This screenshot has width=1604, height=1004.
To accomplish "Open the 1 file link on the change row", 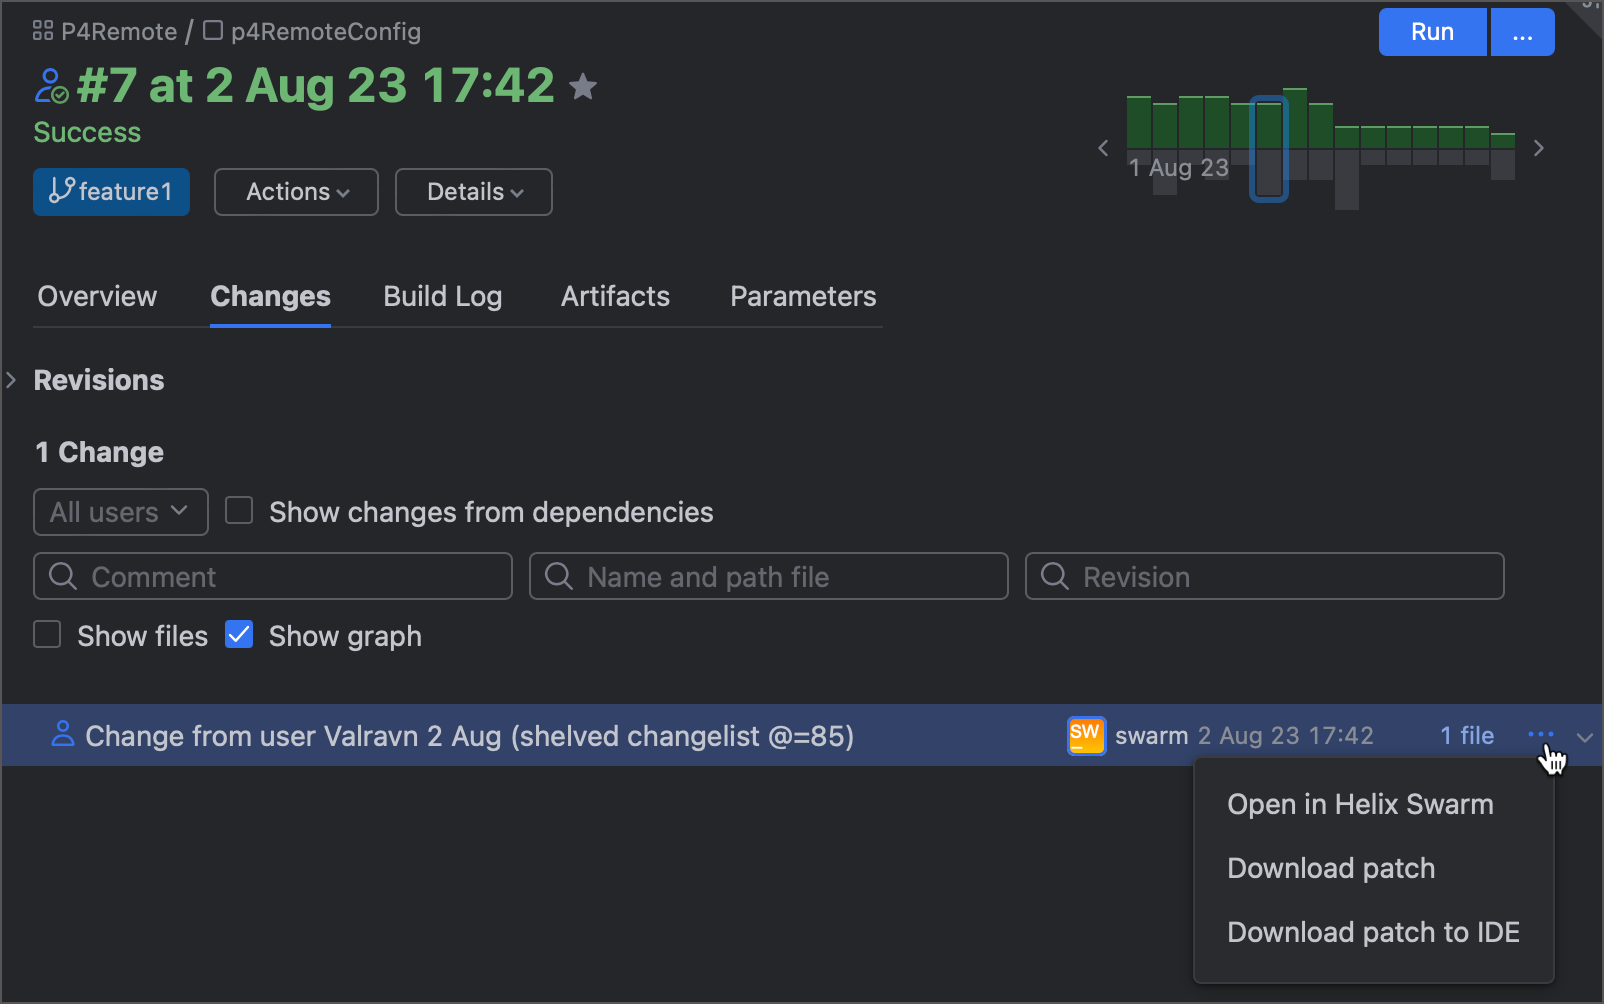I will (x=1466, y=735).
